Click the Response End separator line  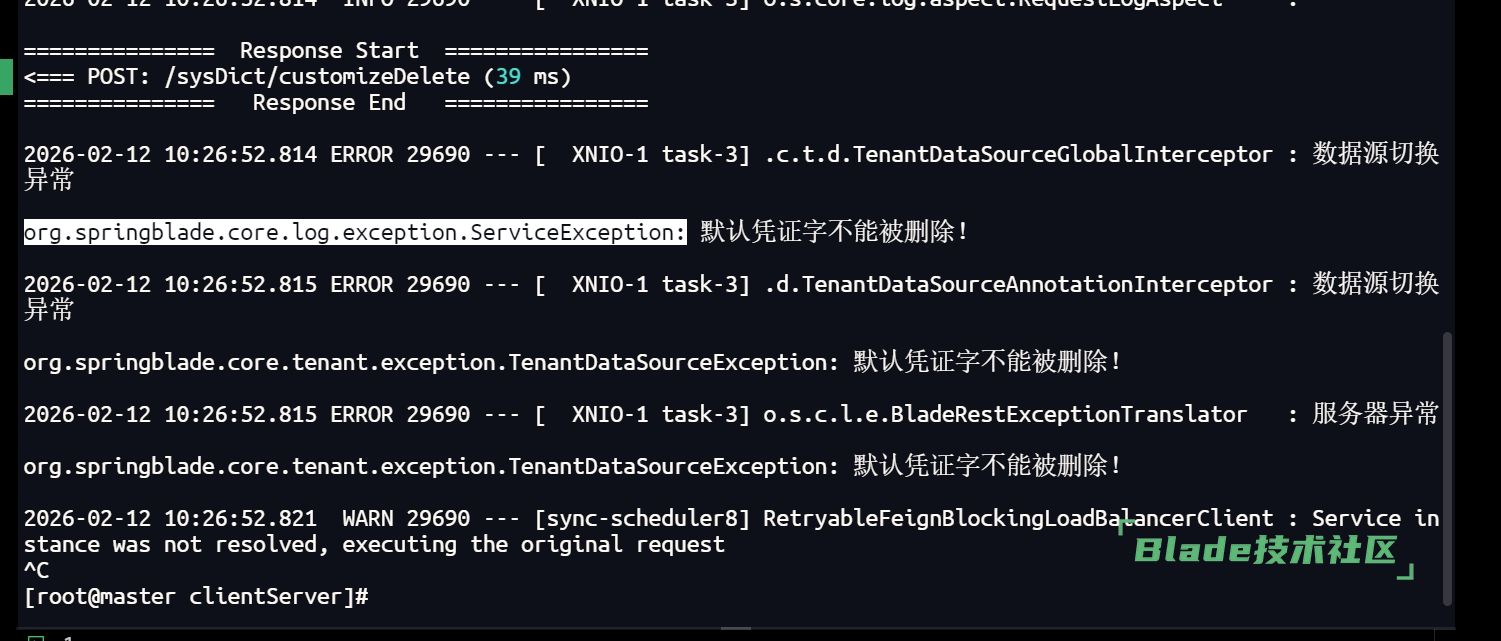[x=335, y=103]
